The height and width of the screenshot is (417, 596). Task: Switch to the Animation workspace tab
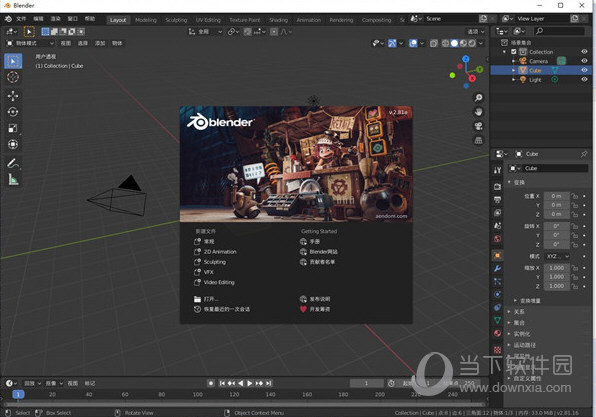click(x=308, y=20)
